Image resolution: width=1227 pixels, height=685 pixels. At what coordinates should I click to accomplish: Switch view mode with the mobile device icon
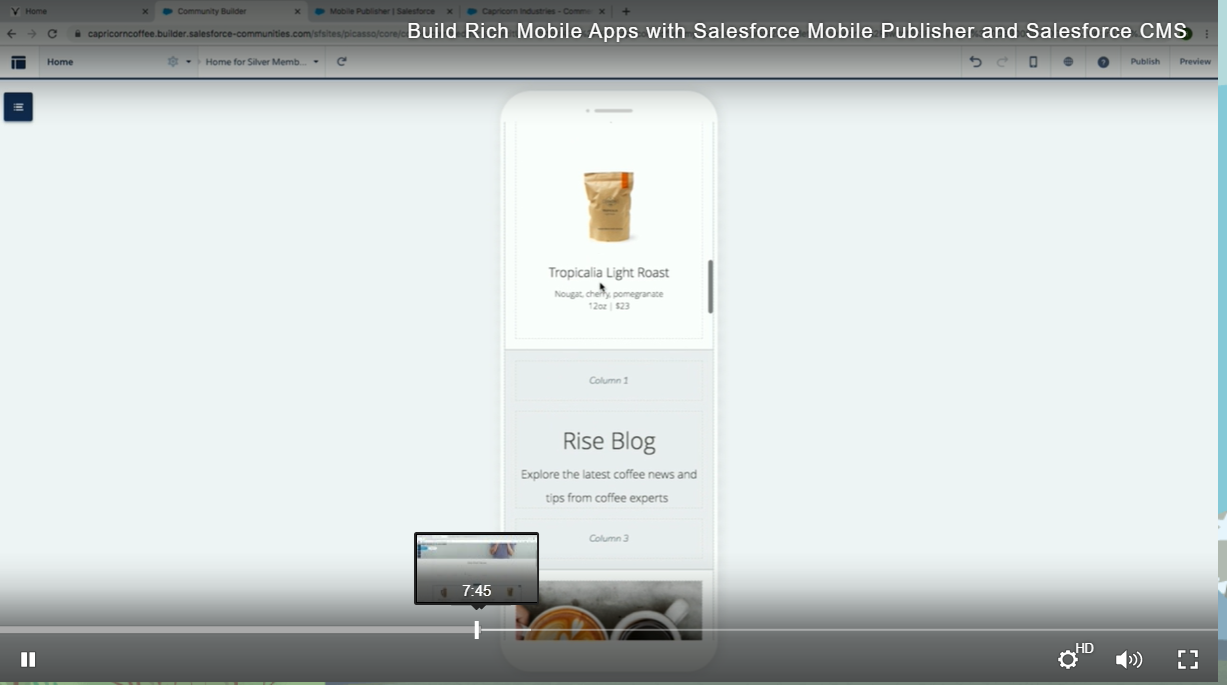1033,62
